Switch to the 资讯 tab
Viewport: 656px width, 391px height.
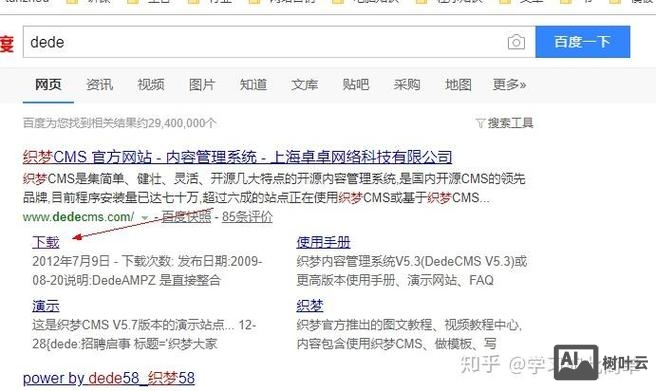pyautogui.click(x=100, y=84)
